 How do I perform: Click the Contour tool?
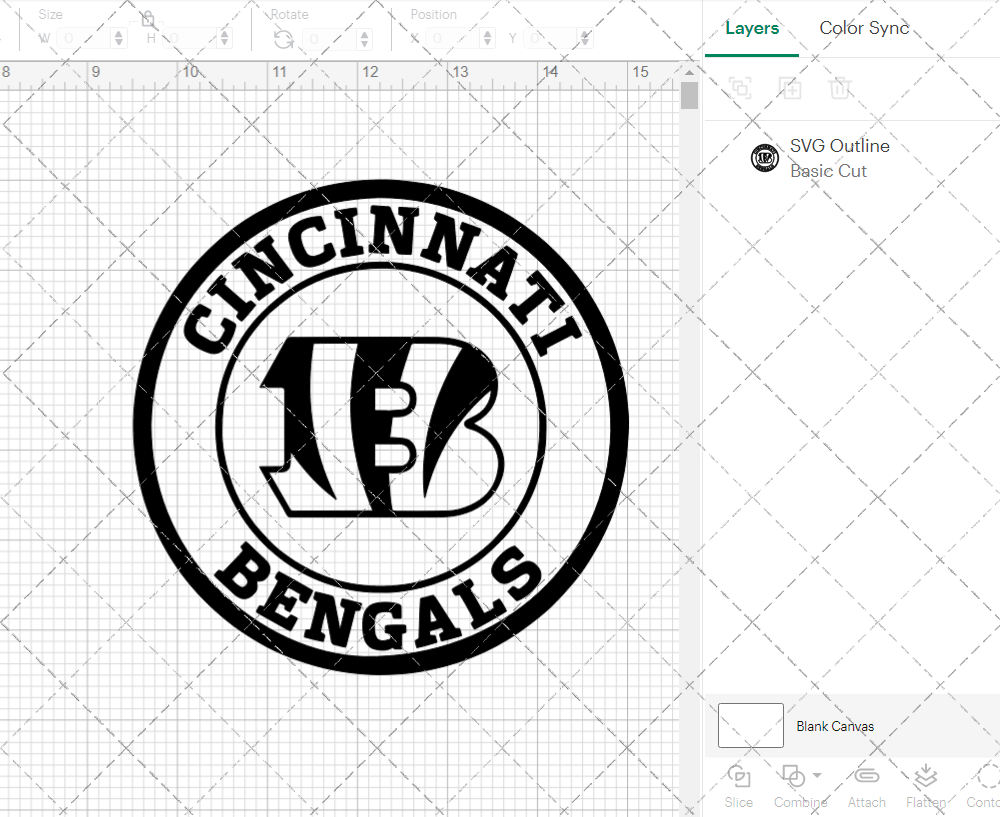[x=985, y=785]
